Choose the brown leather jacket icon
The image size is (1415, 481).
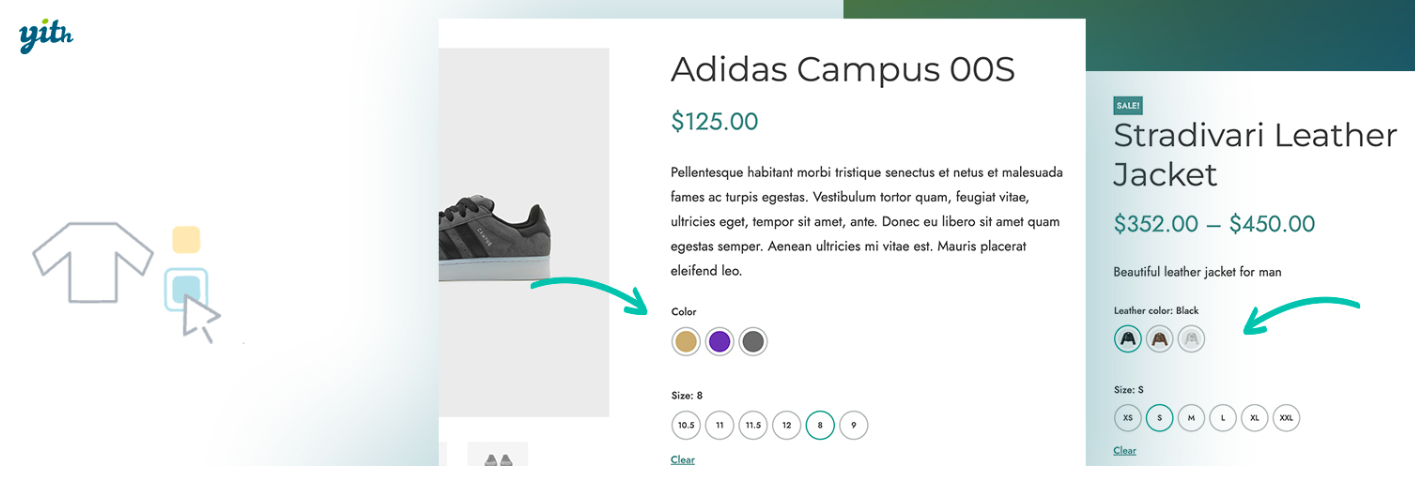(x=1159, y=339)
